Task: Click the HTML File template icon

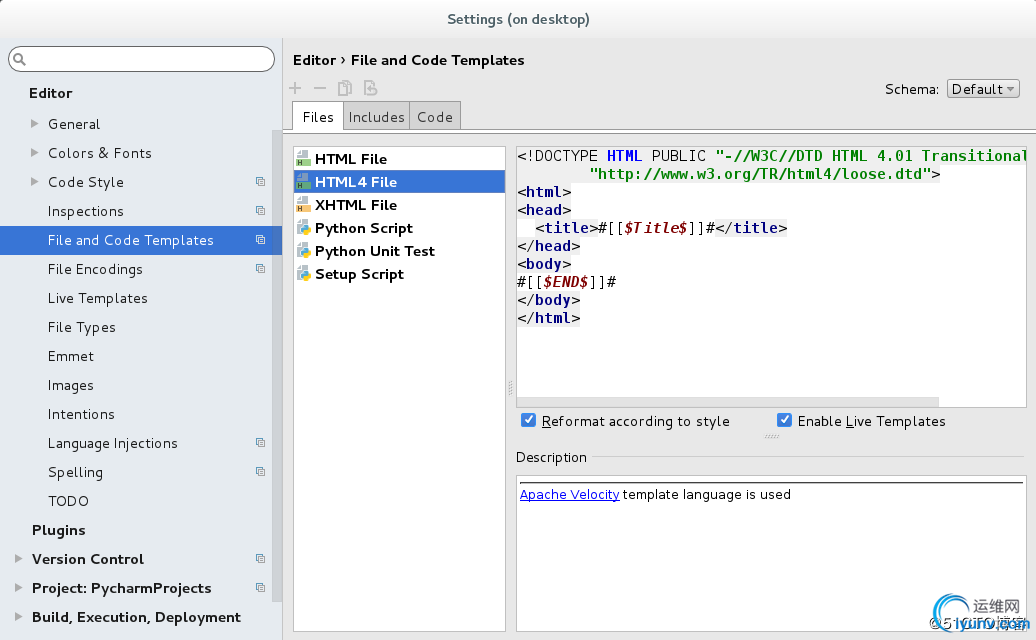Action: pos(303,159)
